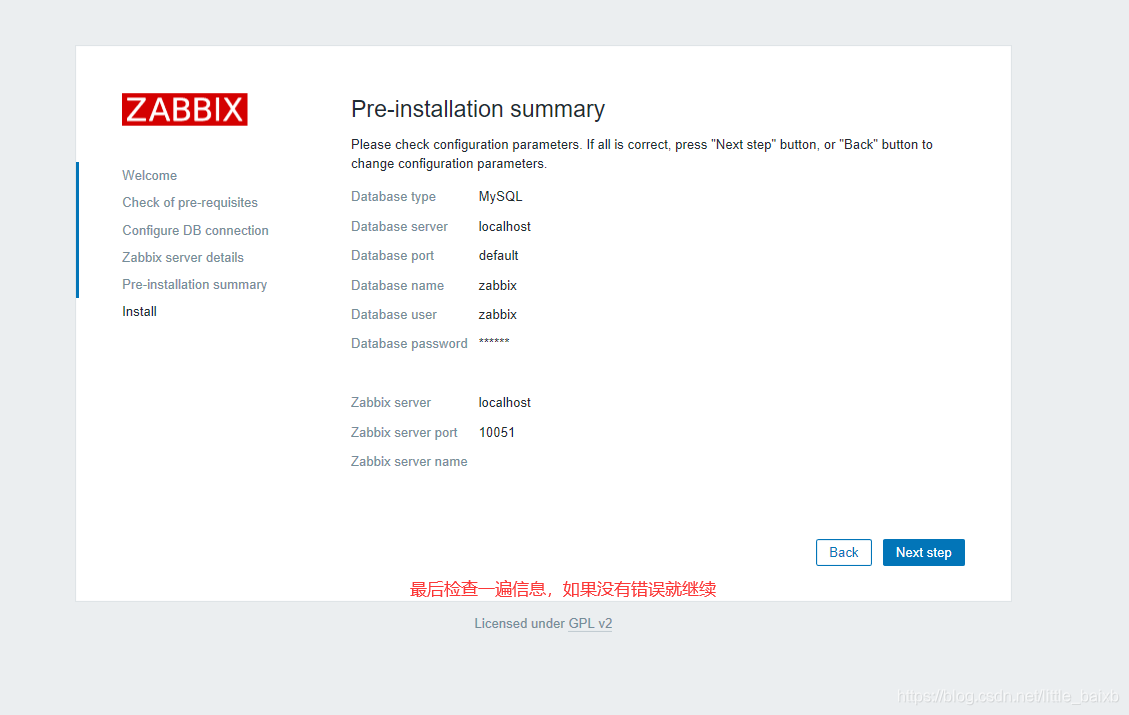Click the Database port label
1129x715 pixels.
pyautogui.click(x=392, y=256)
